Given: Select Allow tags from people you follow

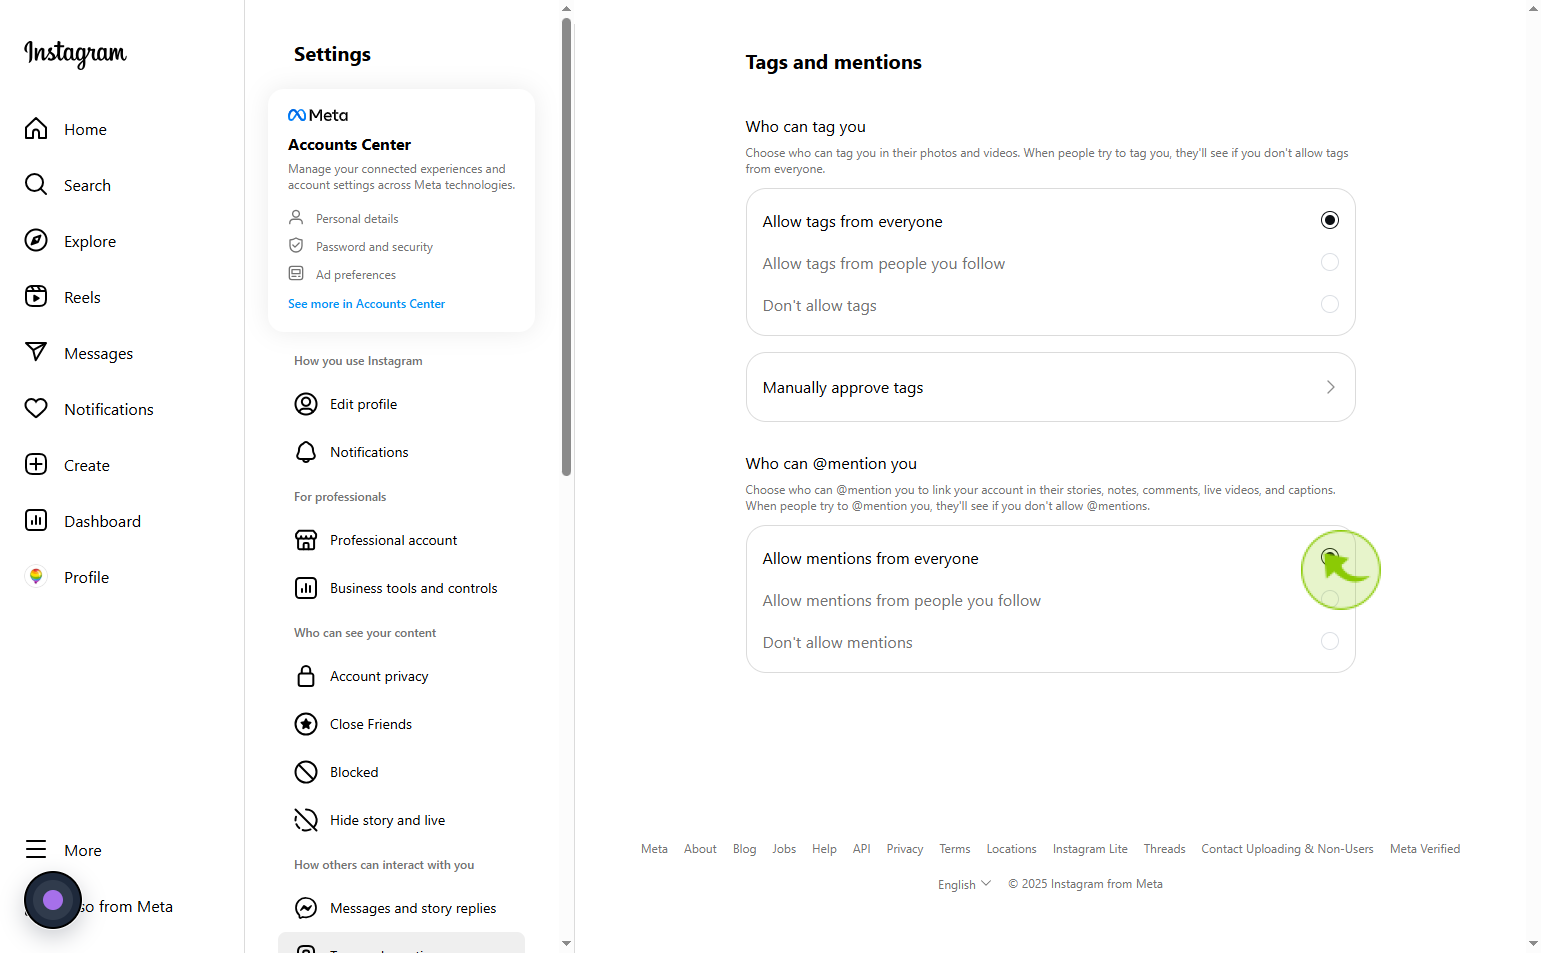Looking at the screenshot, I should pyautogui.click(x=1329, y=263).
